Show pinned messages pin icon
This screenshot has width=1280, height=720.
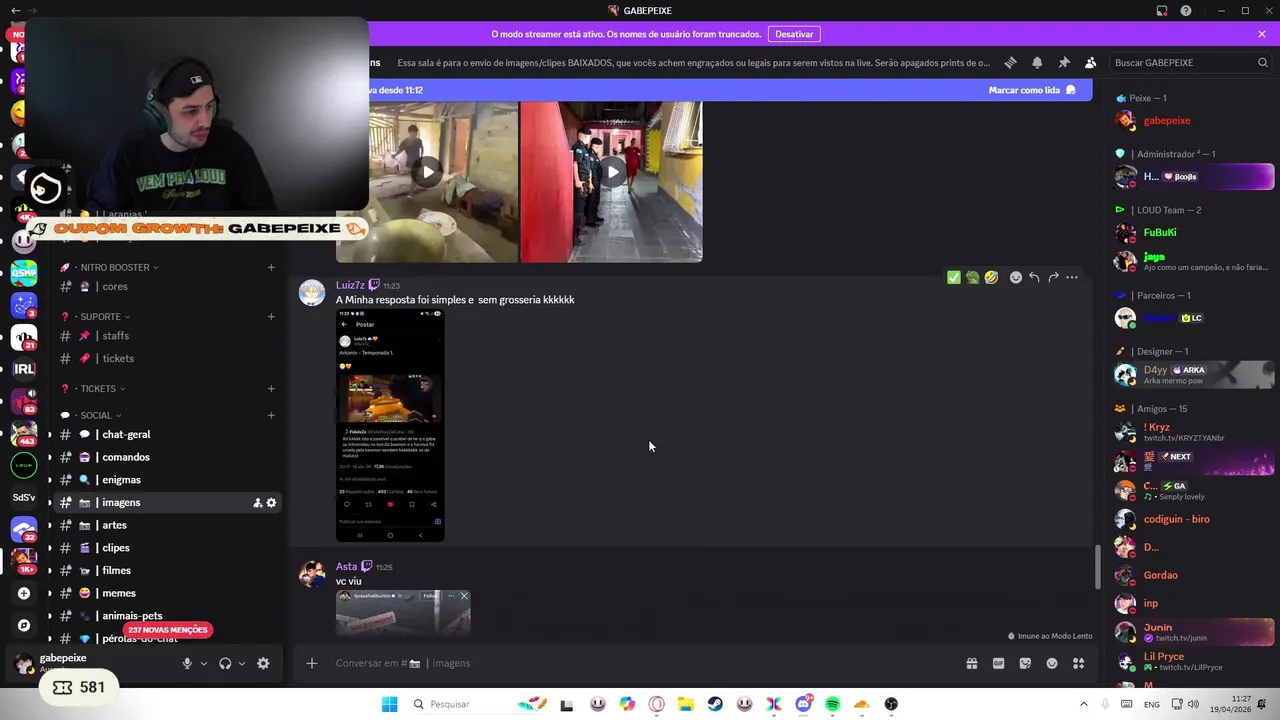1064,62
